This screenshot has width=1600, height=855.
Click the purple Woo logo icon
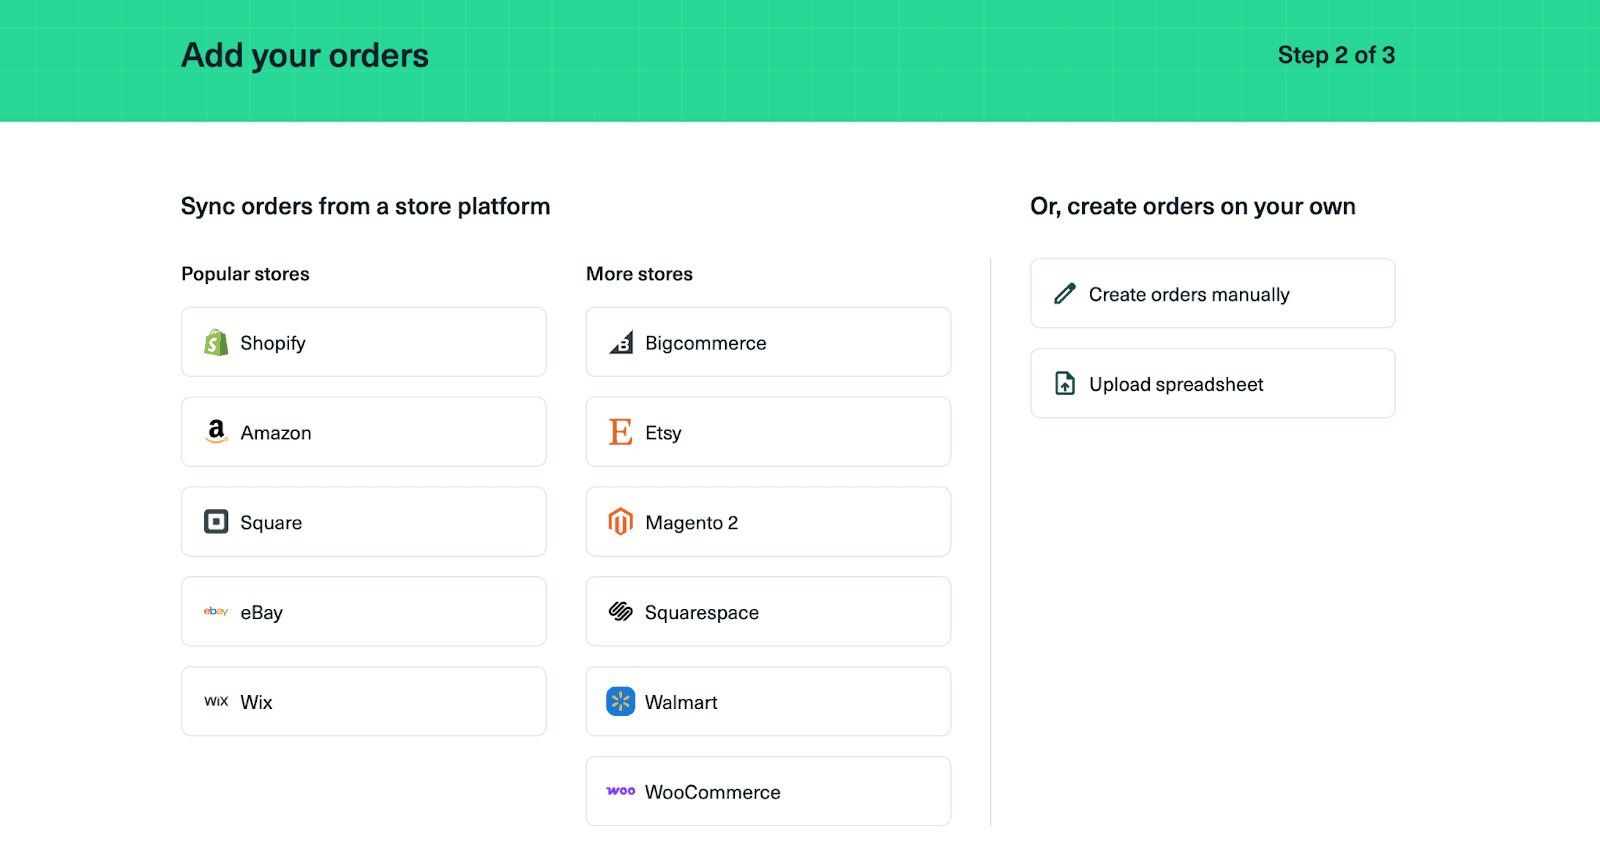(x=621, y=791)
